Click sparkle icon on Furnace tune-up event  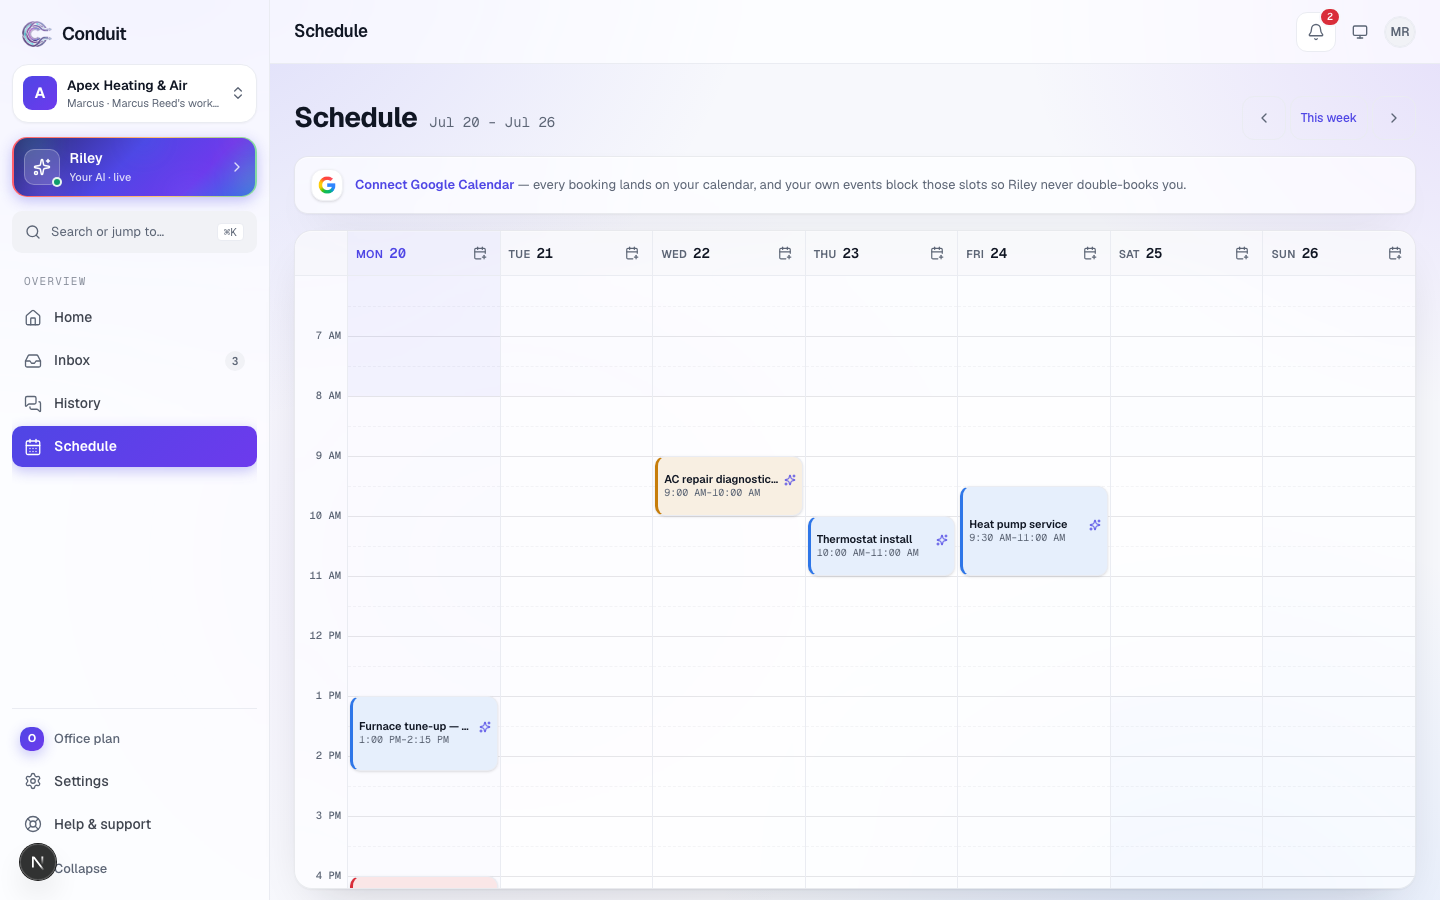point(485,727)
